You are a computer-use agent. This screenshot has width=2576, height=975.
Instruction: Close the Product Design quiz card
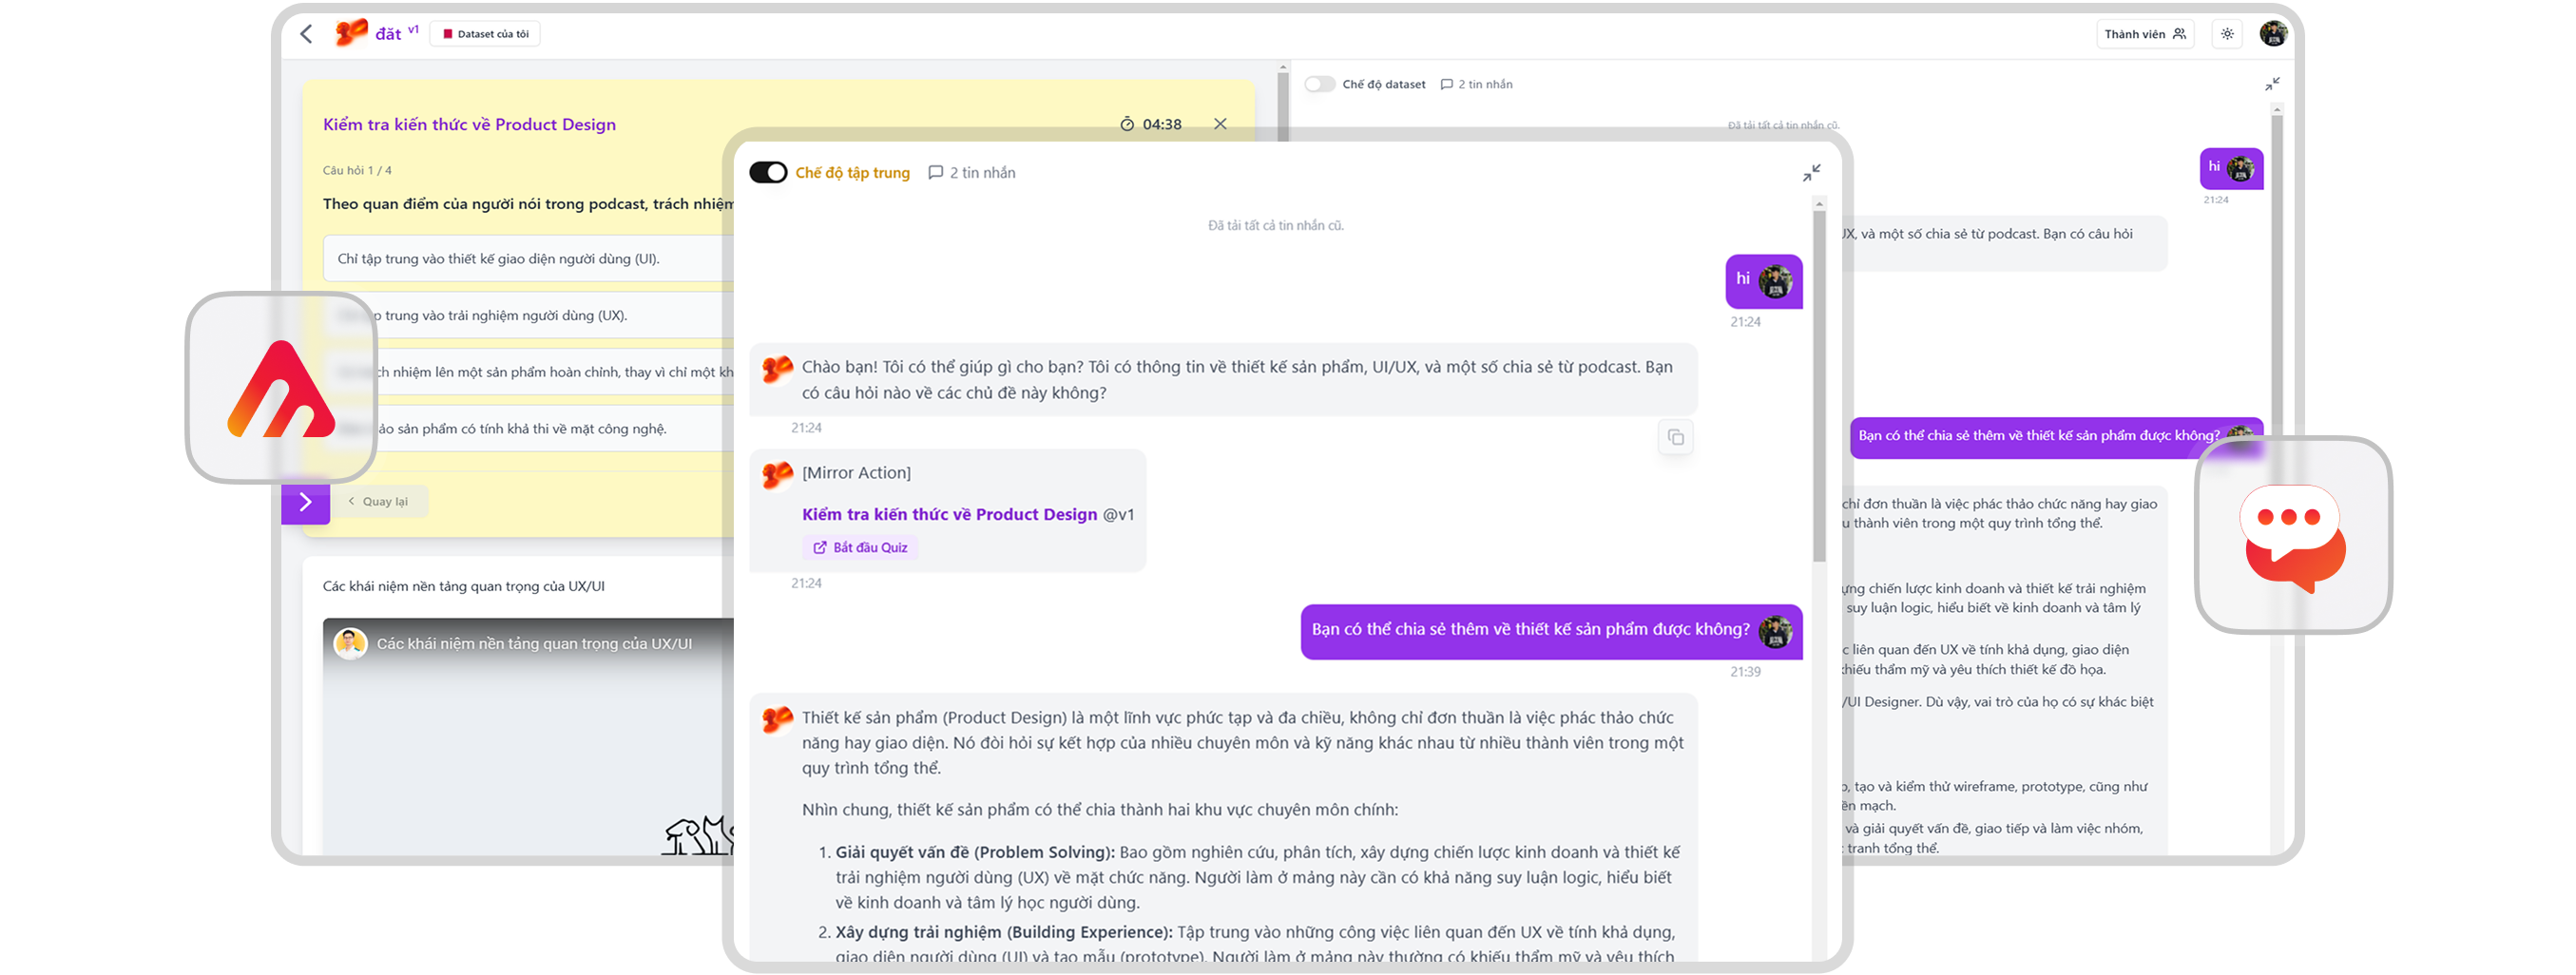[1220, 124]
